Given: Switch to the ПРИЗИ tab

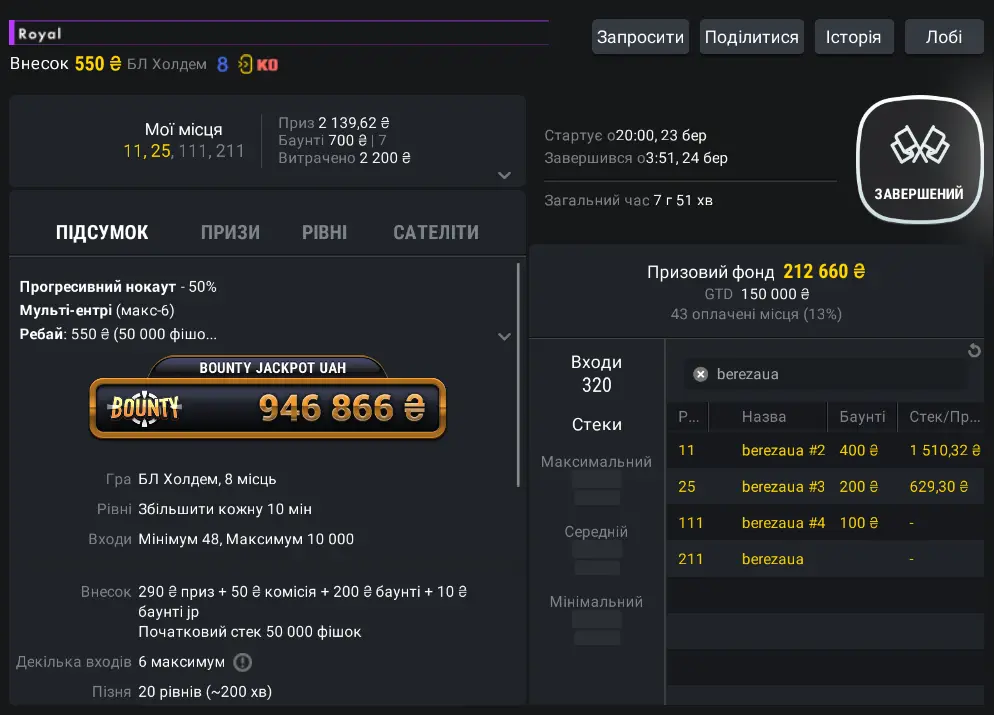Looking at the screenshot, I should pyautogui.click(x=230, y=233).
